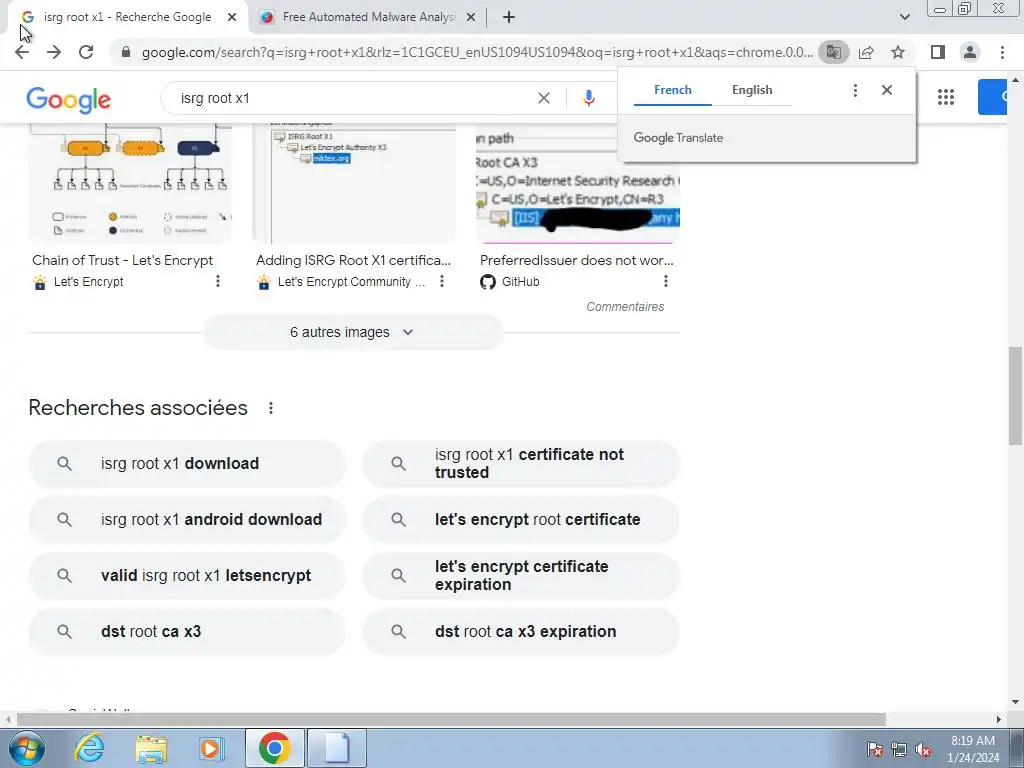
Task: Open Let's Encrypt Community source link
Action: pos(351,282)
